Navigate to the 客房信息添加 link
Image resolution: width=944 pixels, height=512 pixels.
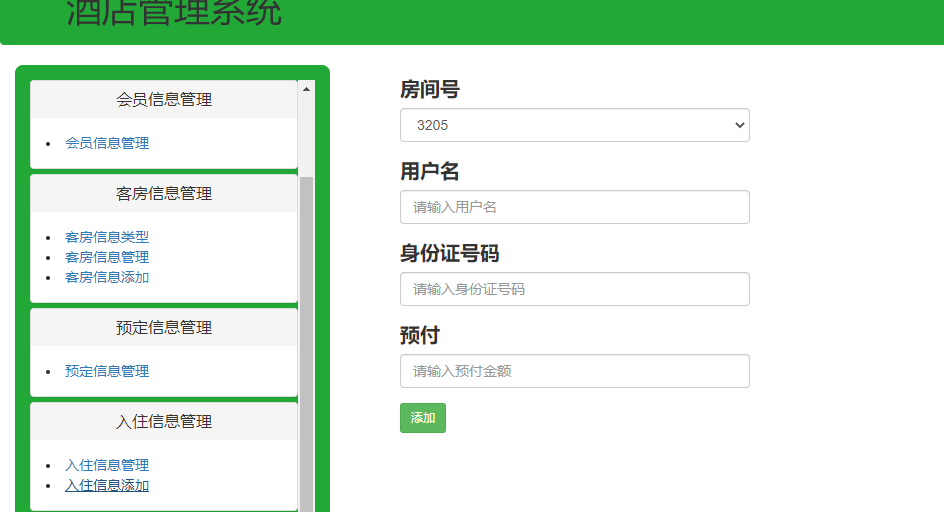tap(107, 277)
